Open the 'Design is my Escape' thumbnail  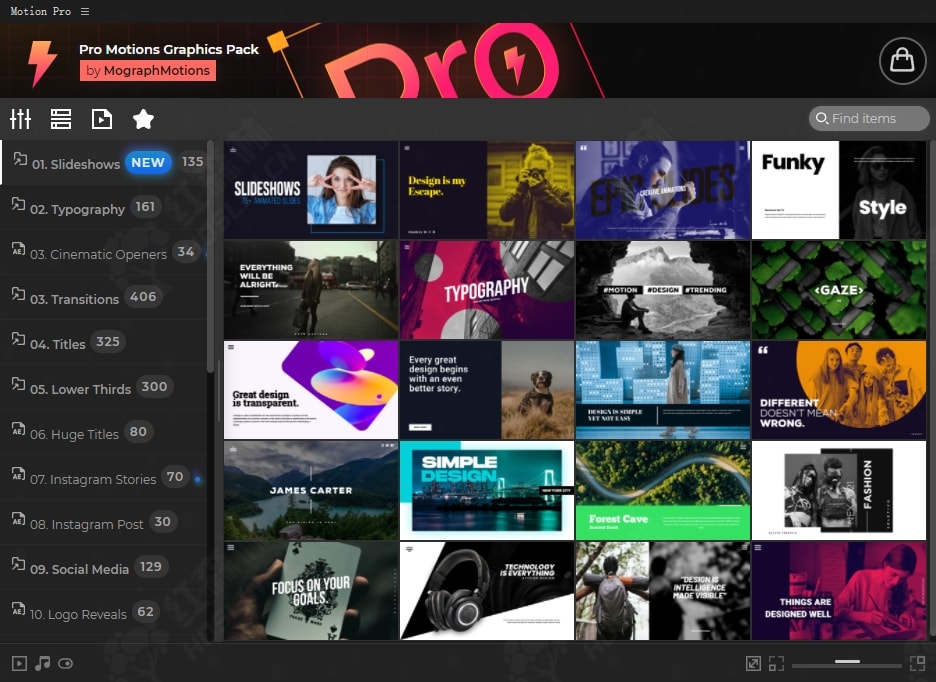pyautogui.click(x=487, y=190)
